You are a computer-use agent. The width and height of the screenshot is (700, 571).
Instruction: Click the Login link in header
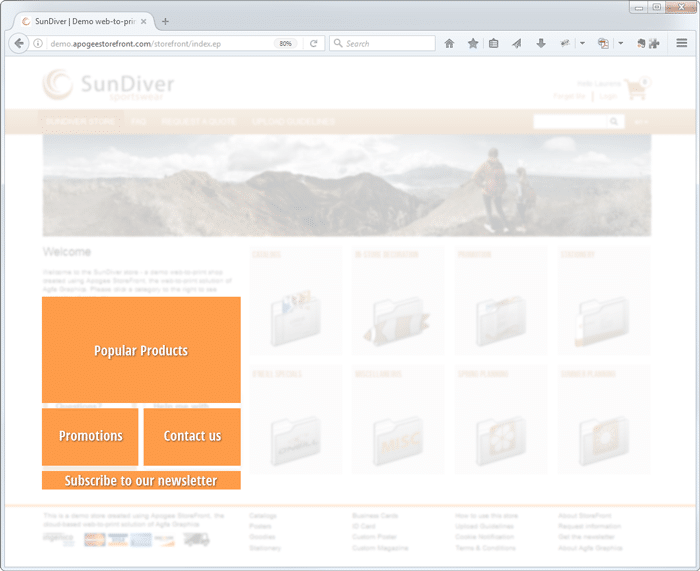[x=608, y=96]
